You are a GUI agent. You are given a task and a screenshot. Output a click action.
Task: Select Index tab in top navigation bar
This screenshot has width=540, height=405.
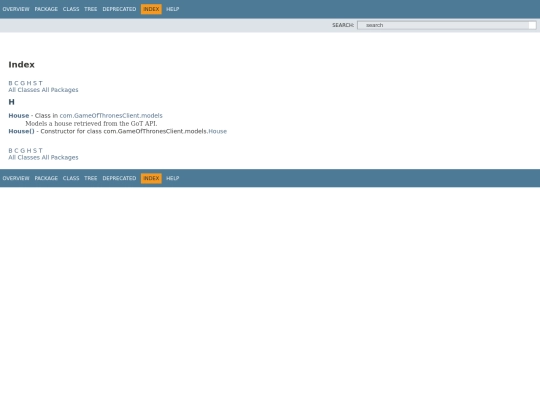pos(151,9)
